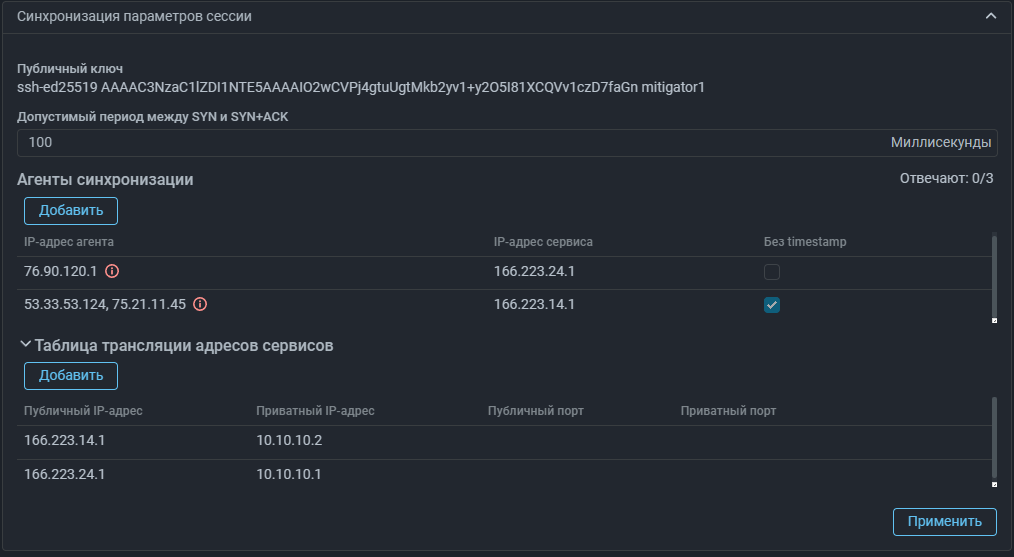Collapse "Таблица трансляции адресов сервисов" section

[x=26, y=345]
